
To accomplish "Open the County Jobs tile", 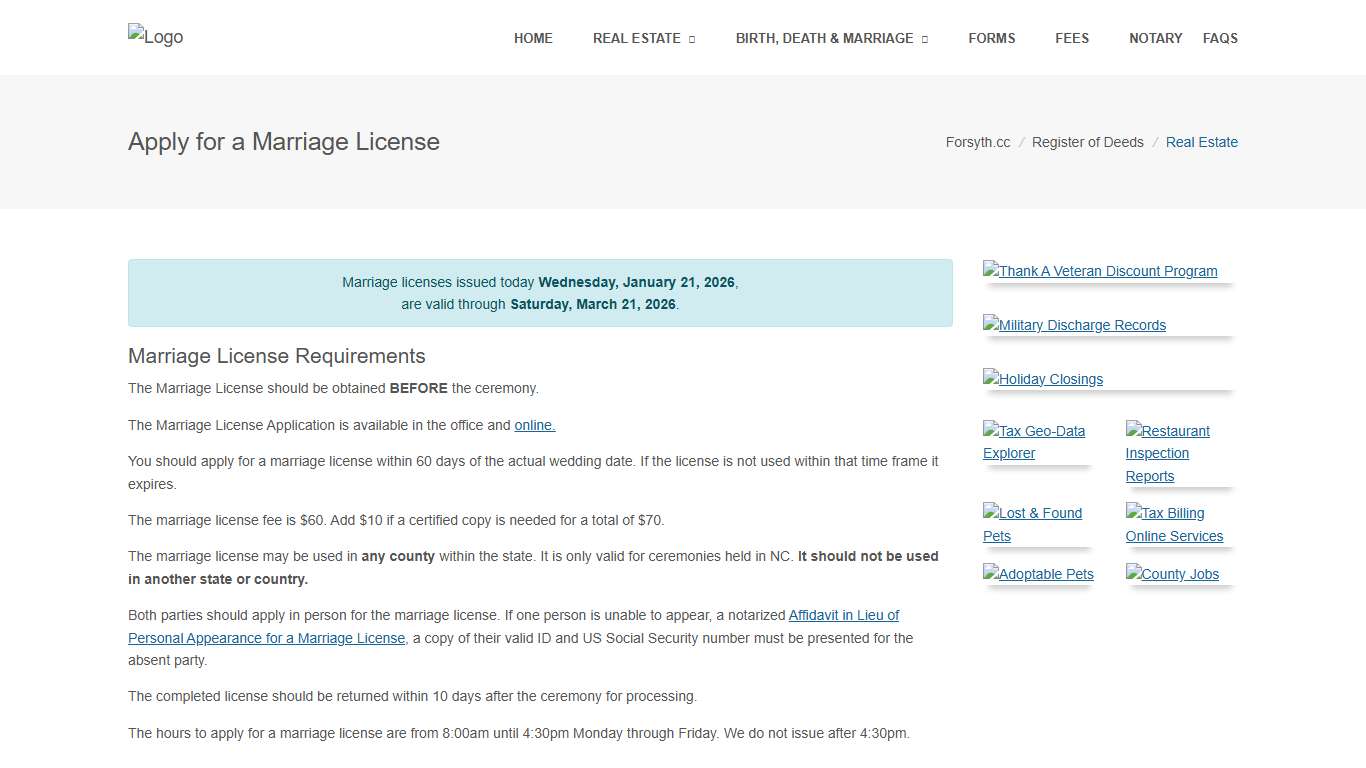I will coord(1172,574).
